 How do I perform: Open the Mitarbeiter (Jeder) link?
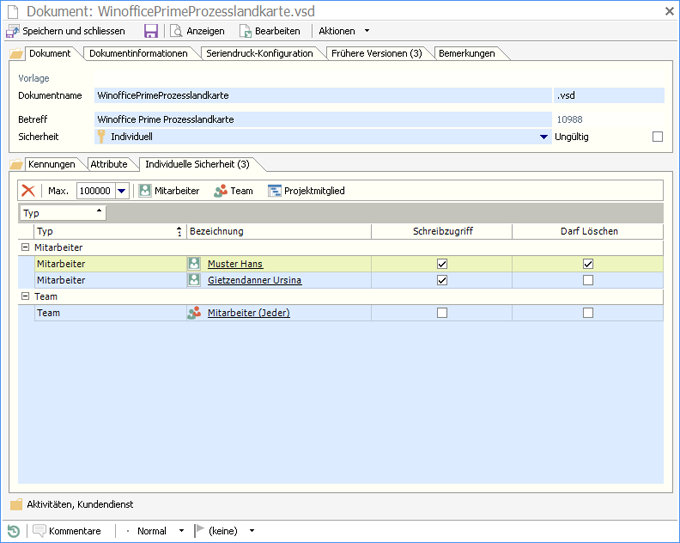click(248, 313)
